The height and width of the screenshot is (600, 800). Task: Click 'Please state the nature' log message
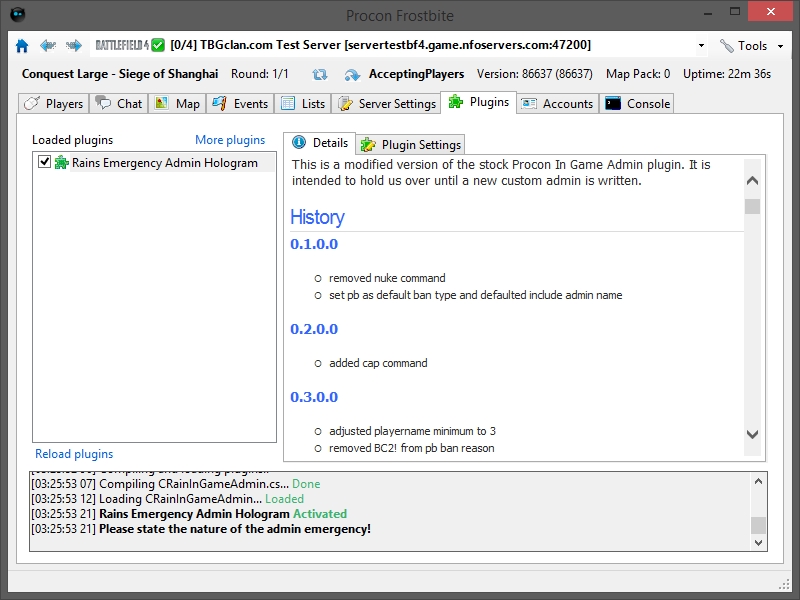(235, 529)
